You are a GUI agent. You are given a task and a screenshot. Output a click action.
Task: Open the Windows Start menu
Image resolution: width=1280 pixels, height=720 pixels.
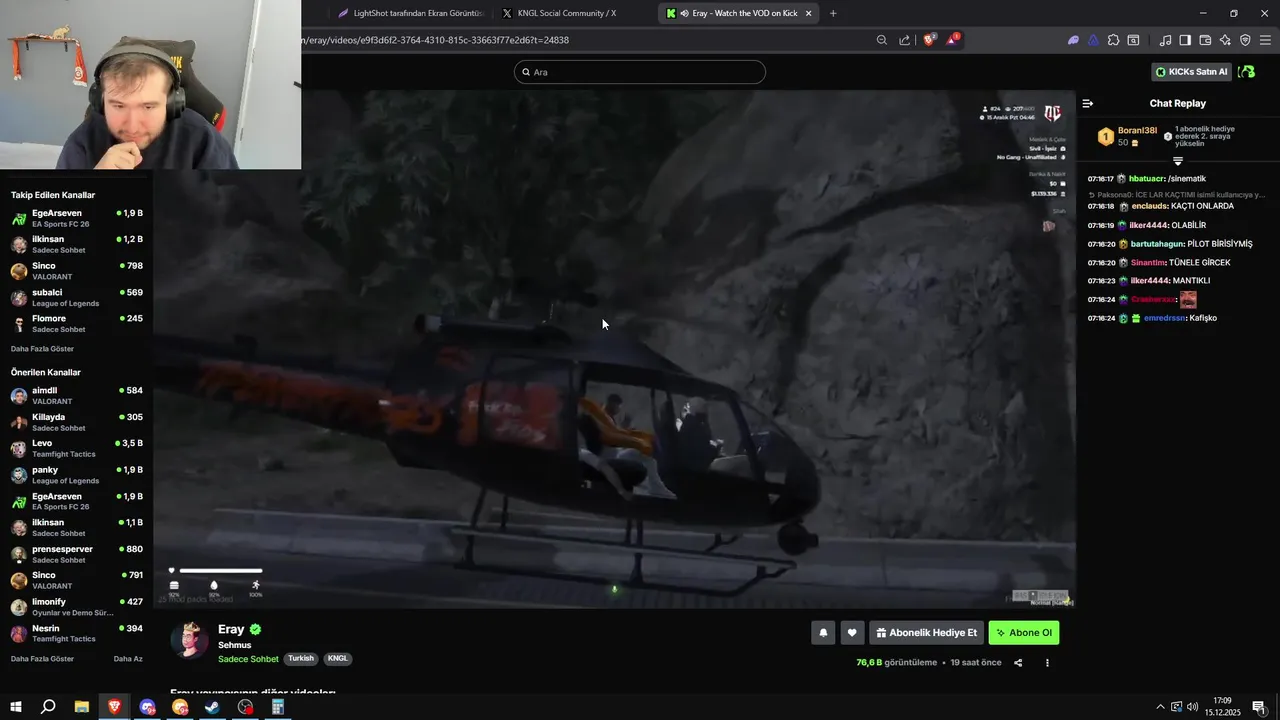15,707
